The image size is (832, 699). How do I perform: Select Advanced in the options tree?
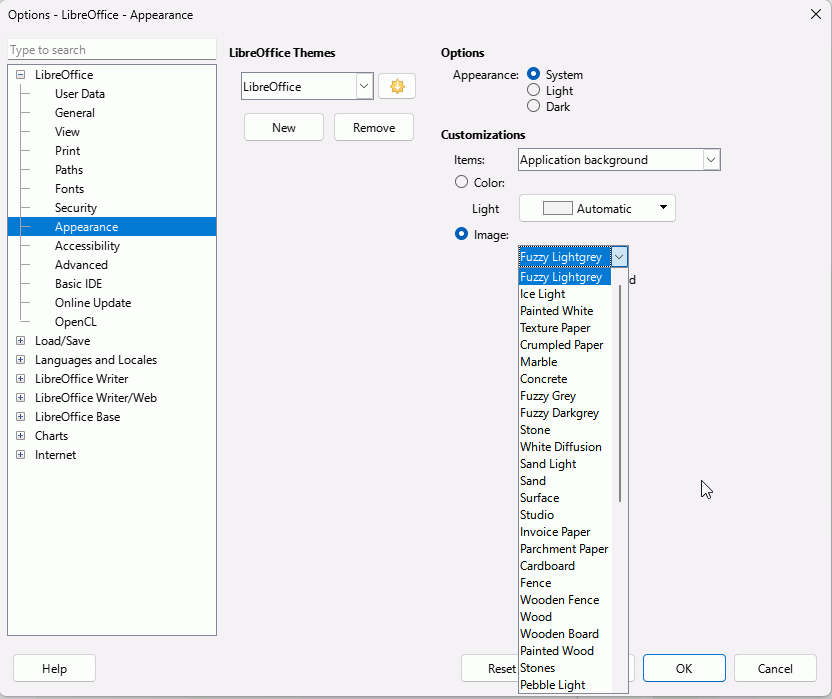(x=81, y=265)
